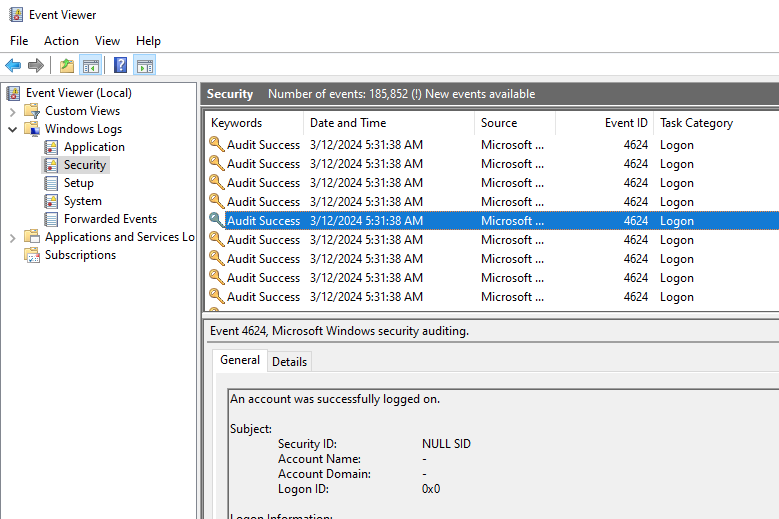This screenshot has width=779, height=519.
Task: Click the Forwarded Events log icon
Action: [x=52, y=219]
